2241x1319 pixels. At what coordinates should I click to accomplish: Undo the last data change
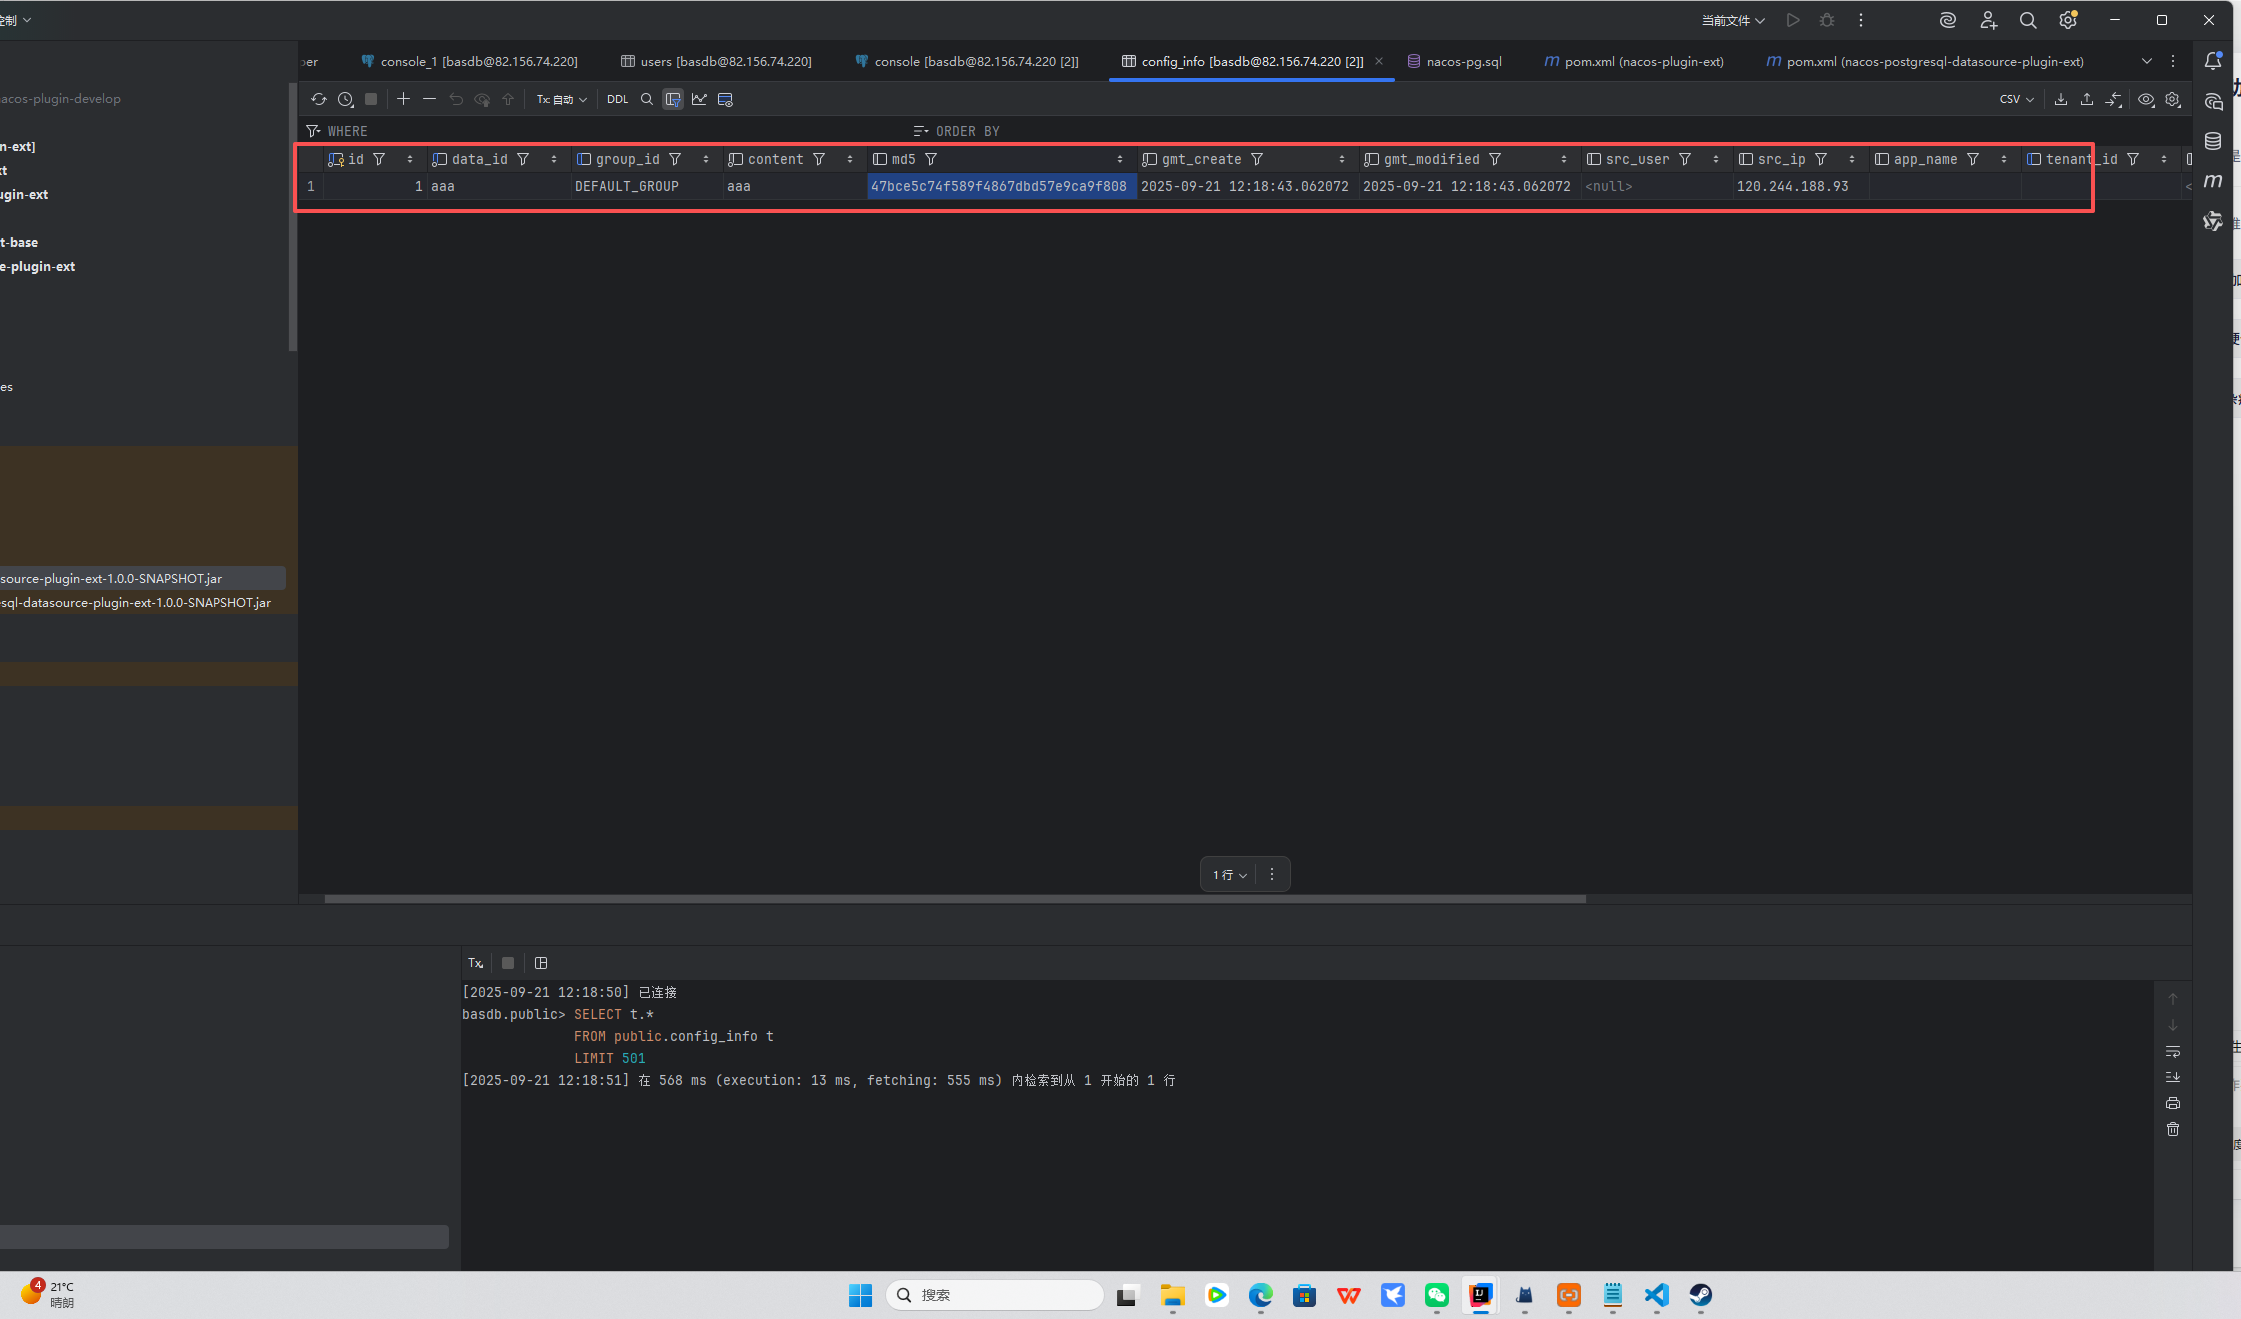[456, 98]
